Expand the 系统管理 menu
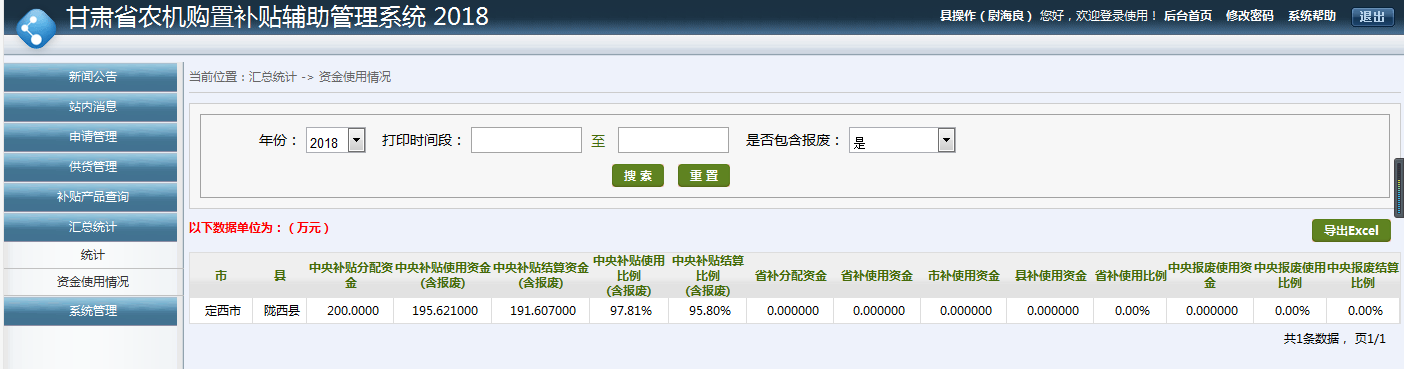 92,311
